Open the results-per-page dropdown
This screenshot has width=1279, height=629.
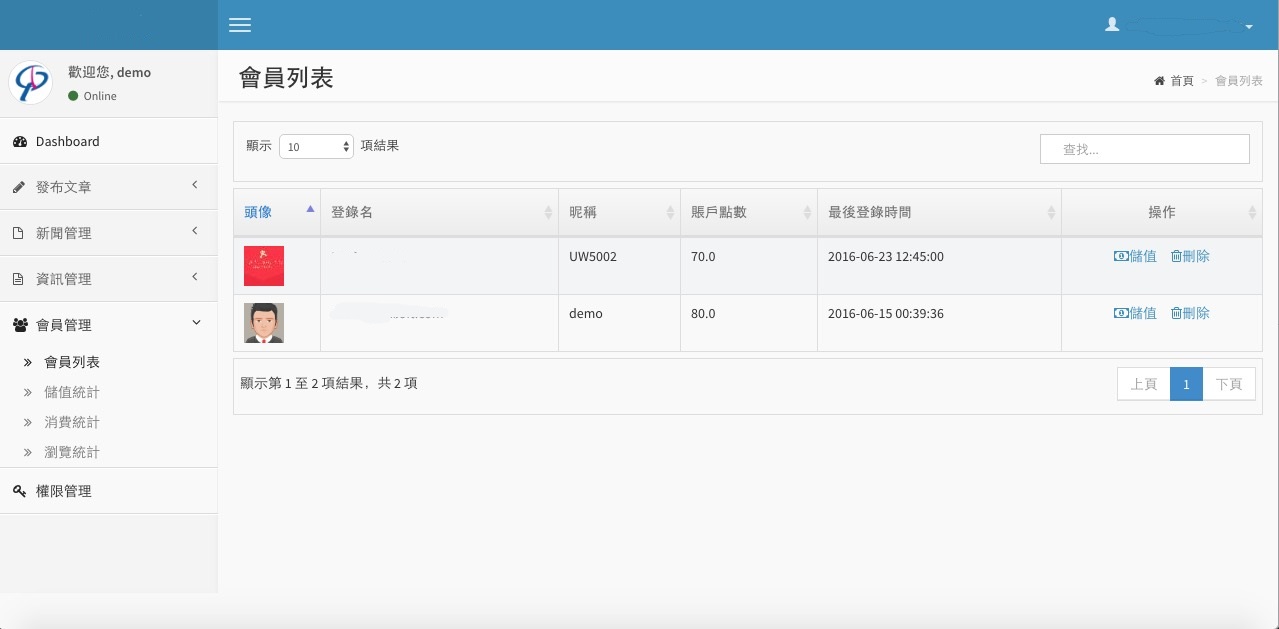(316, 146)
